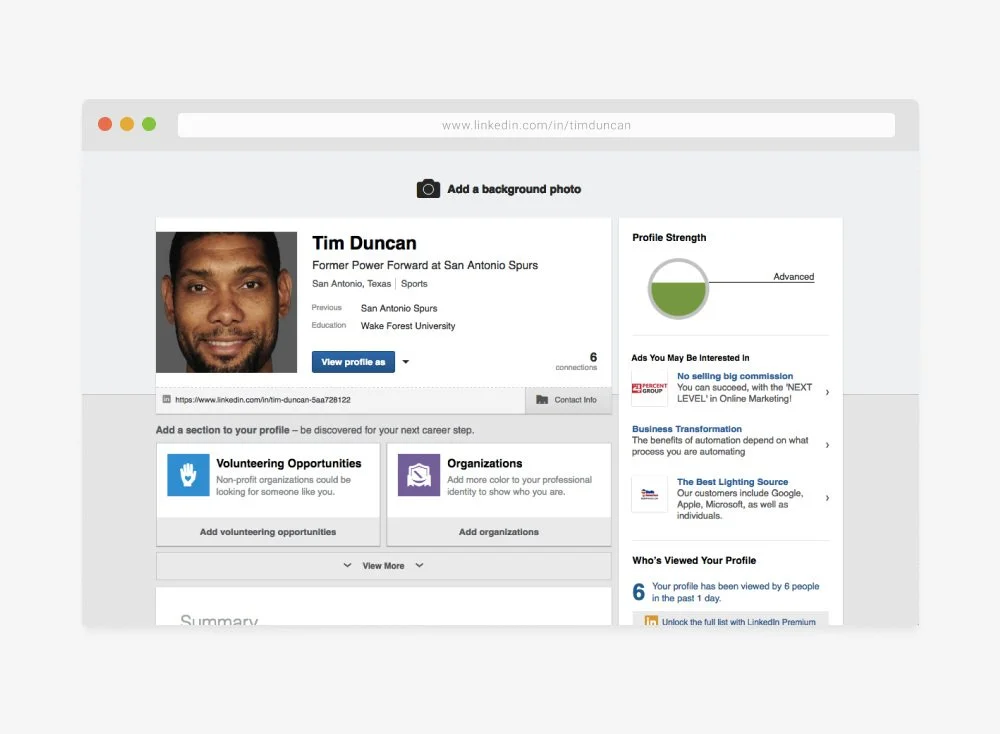Click the yellow minimize window dot

tap(127, 124)
